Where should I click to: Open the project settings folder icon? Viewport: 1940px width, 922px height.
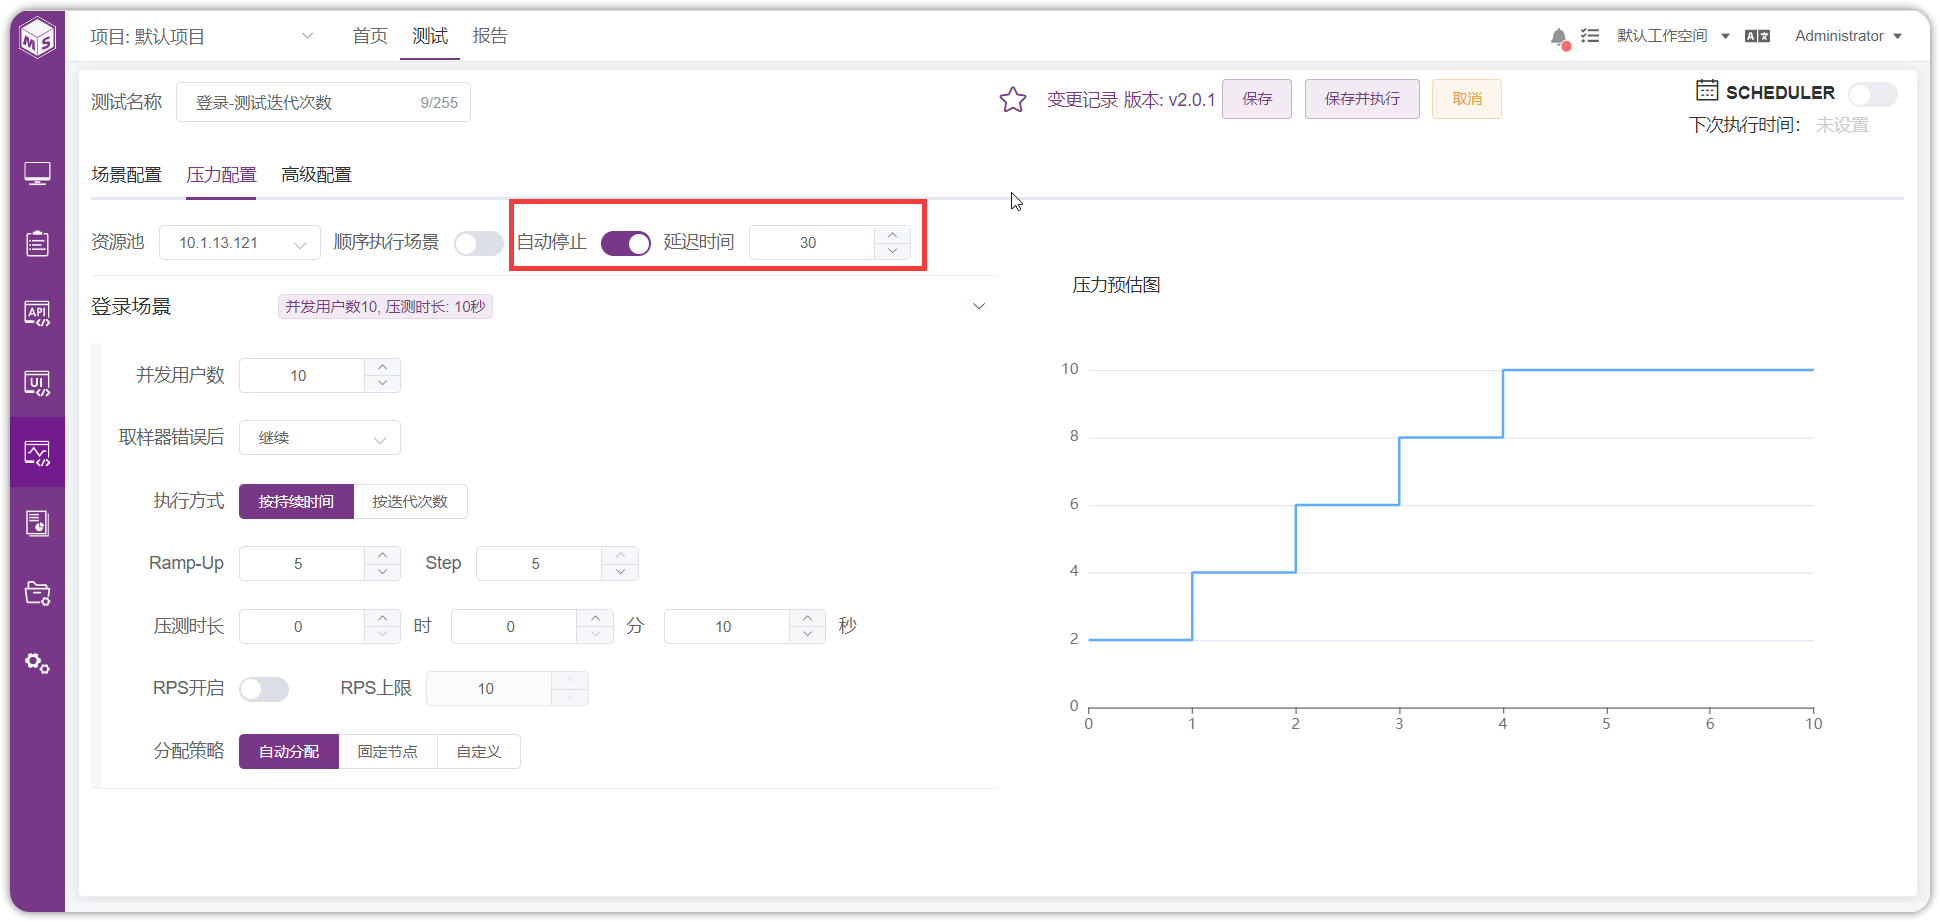click(x=38, y=593)
